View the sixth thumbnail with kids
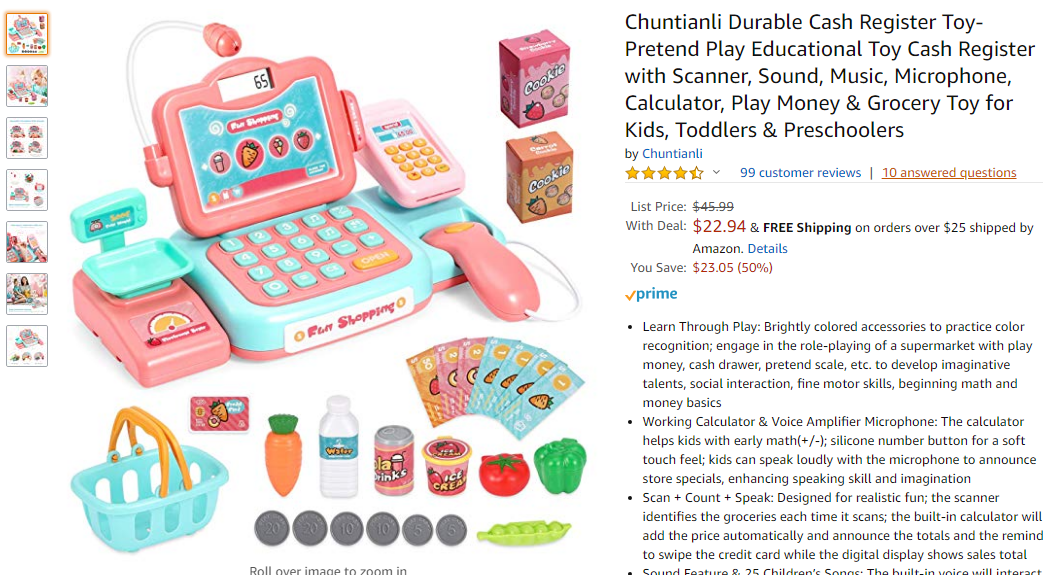 tap(27, 293)
